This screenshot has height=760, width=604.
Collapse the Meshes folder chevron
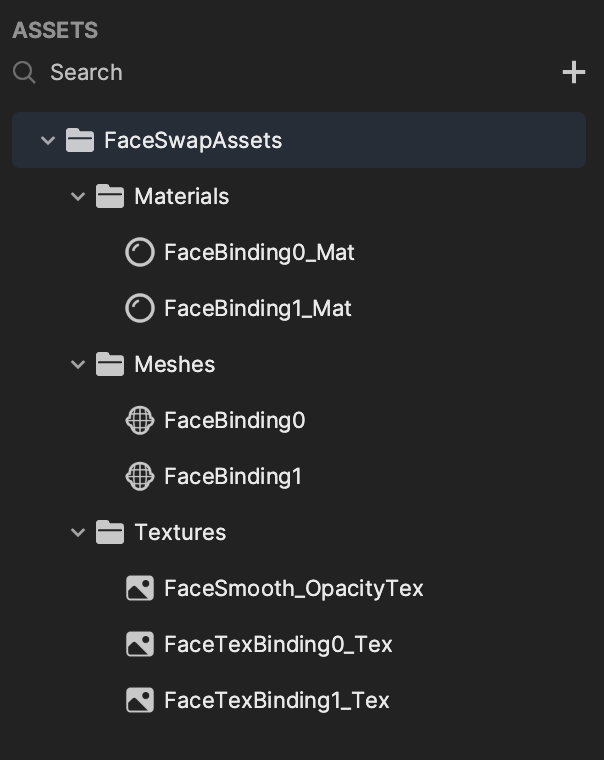(x=78, y=364)
